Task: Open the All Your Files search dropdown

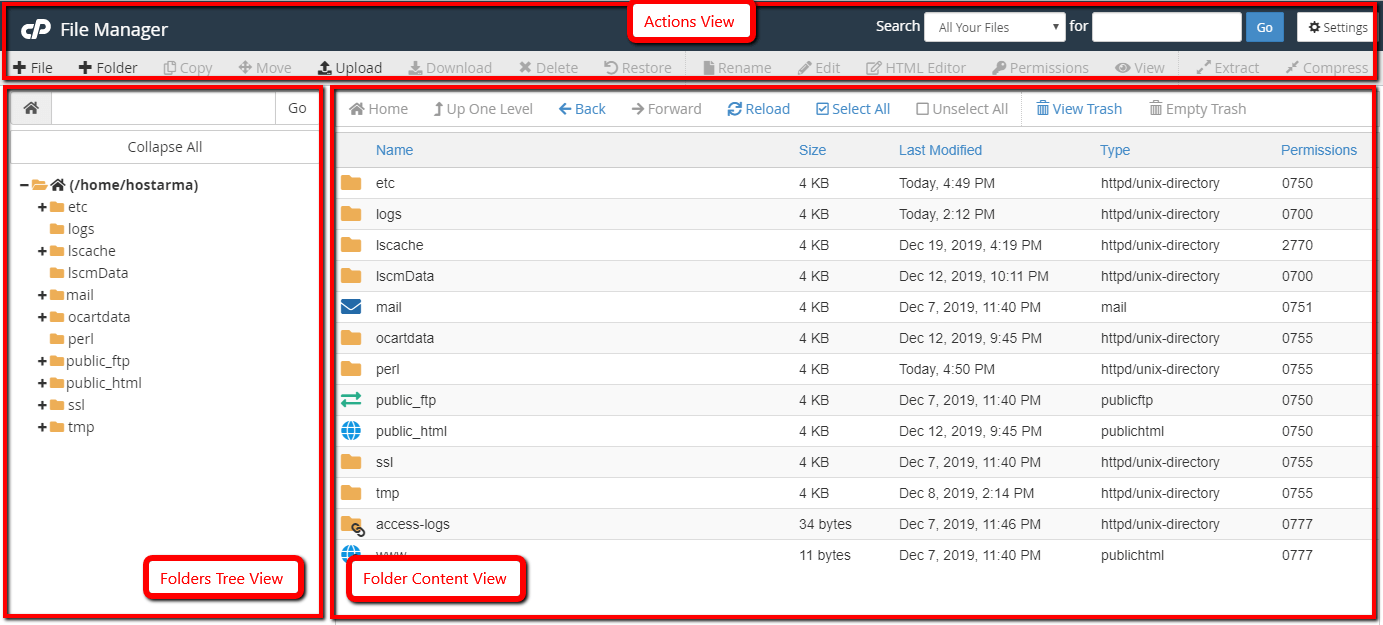Action: click(x=994, y=27)
